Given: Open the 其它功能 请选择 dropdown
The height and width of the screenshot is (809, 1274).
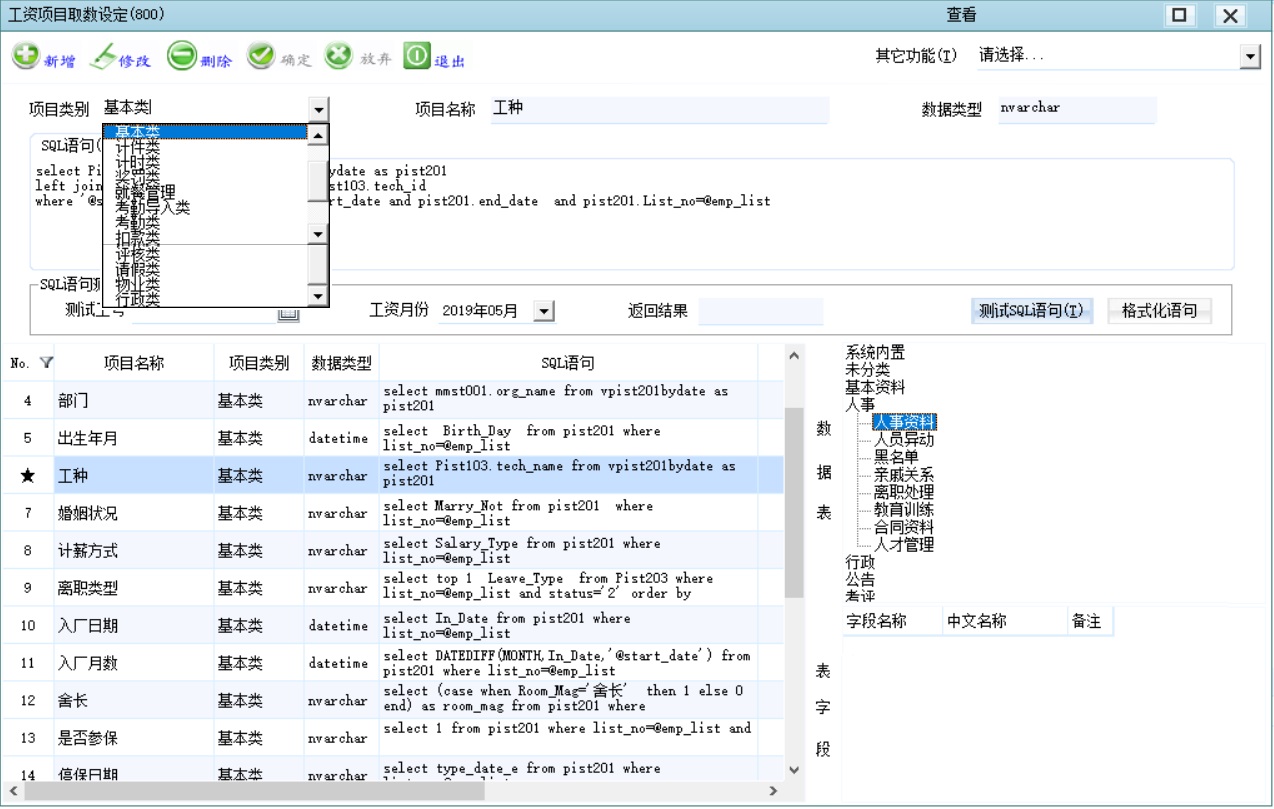Looking at the screenshot, I should tap(1250, 57).
